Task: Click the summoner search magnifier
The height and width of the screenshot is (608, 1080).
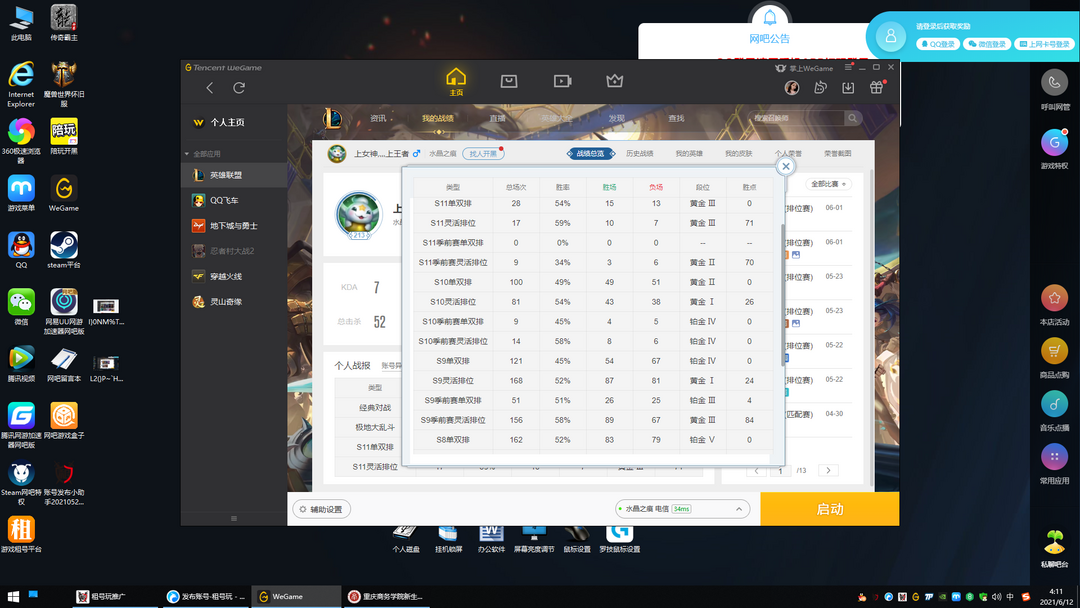Action: (853, 118)
